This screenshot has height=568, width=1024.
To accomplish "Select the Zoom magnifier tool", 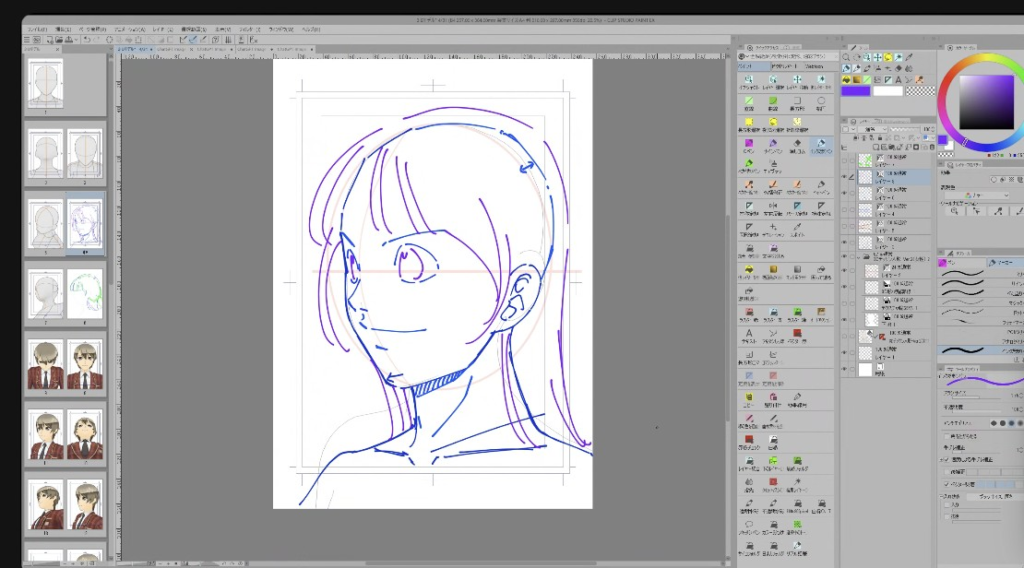I will pos(846,57).
